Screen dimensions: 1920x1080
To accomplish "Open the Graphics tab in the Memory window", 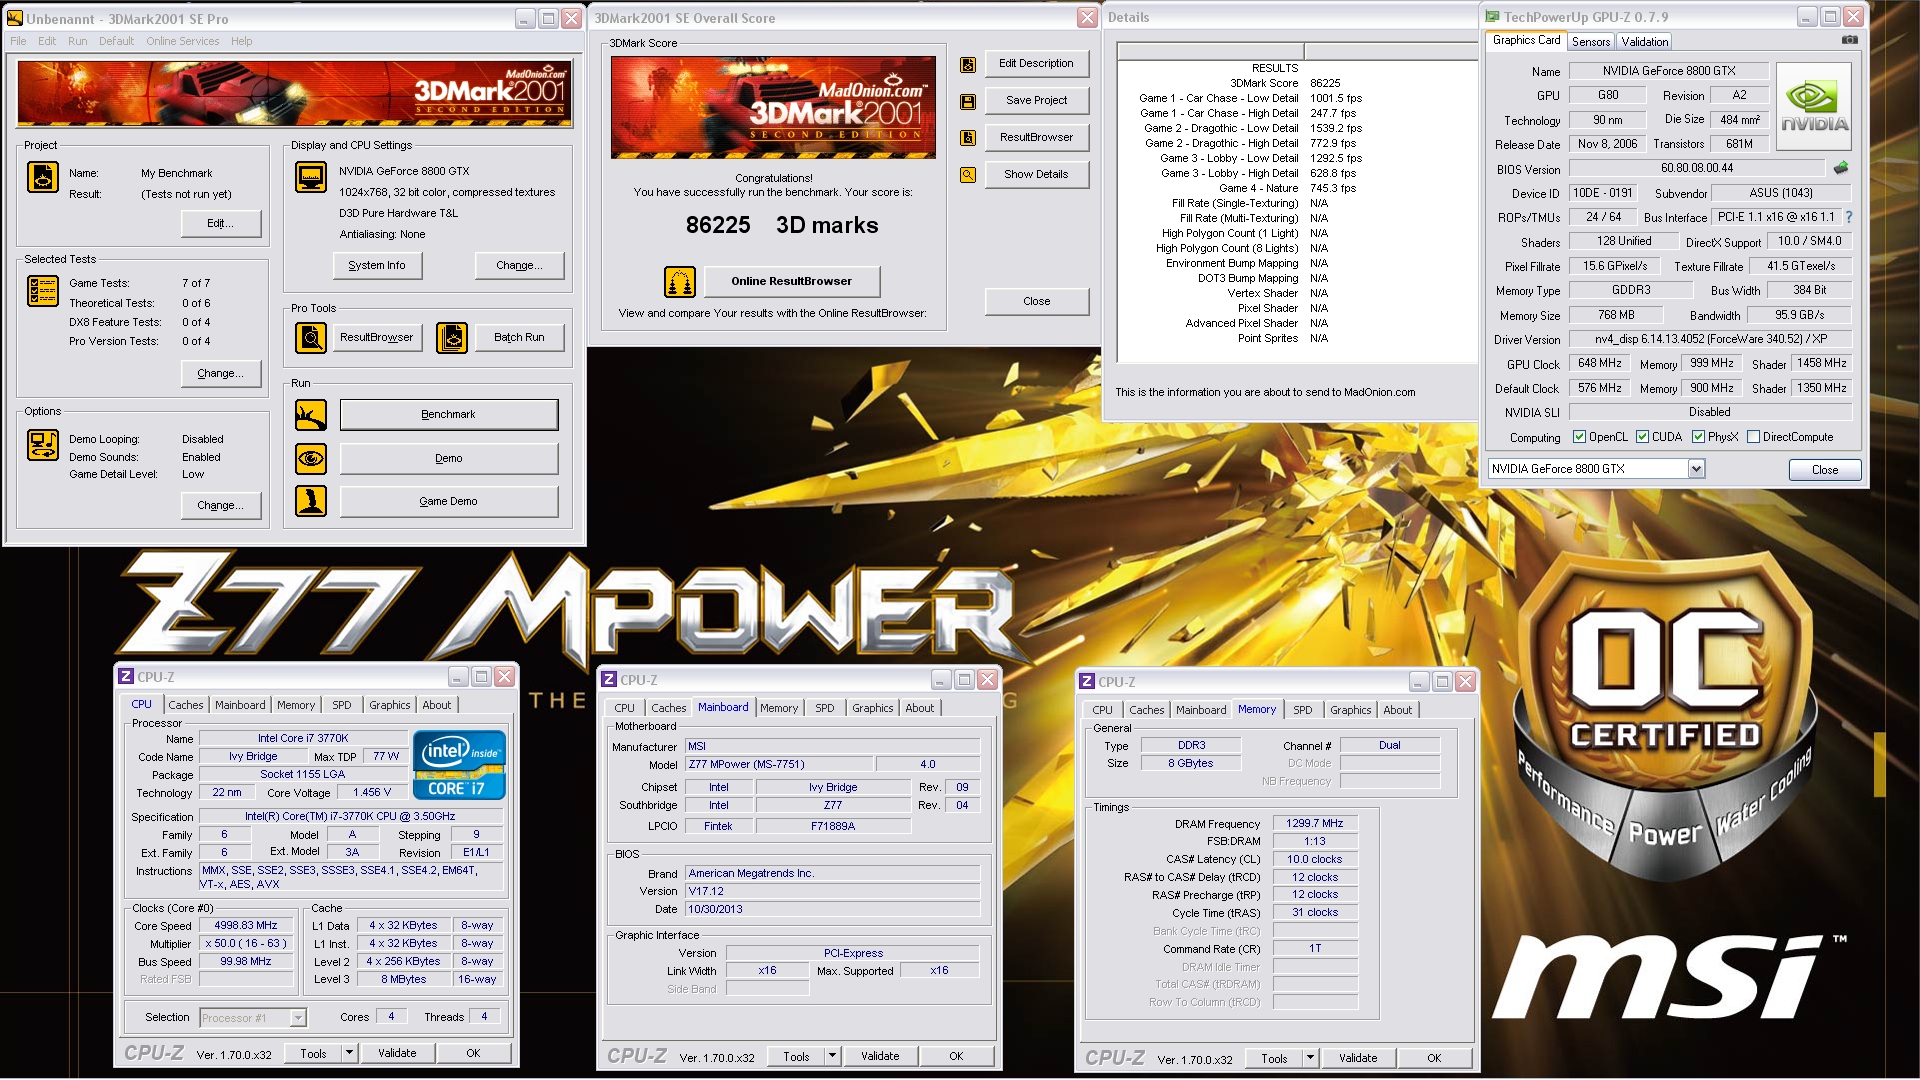I will click(x=1350, y=710).
